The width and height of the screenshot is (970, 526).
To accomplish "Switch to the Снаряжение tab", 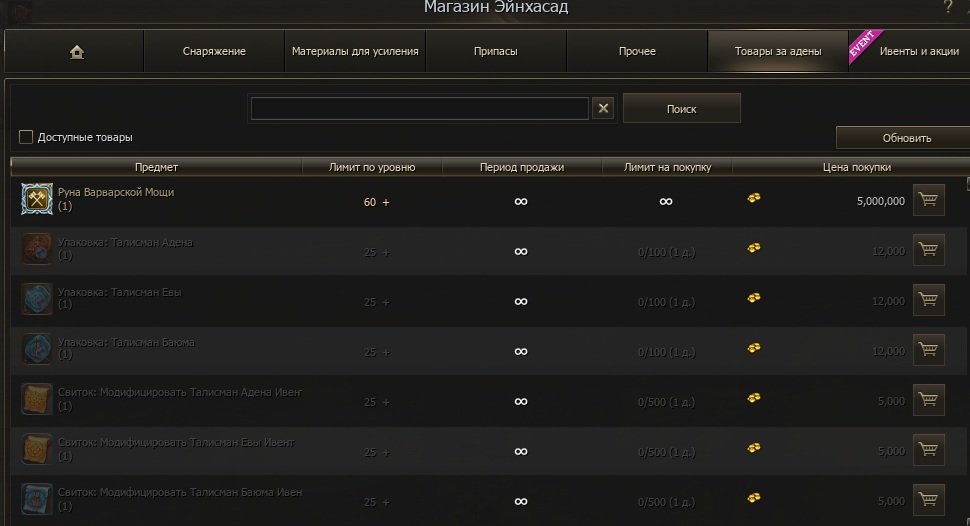I will click(x=214, y=51).
